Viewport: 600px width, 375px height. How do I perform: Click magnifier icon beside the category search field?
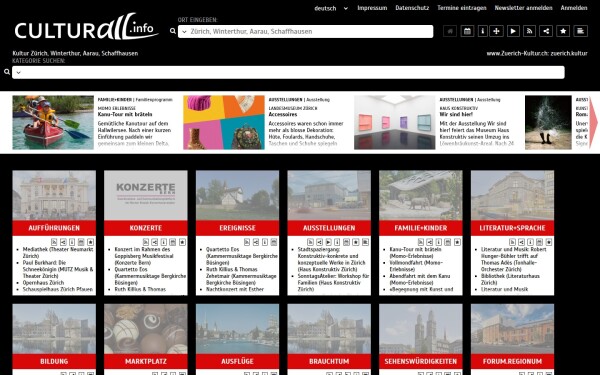(7, 72)
